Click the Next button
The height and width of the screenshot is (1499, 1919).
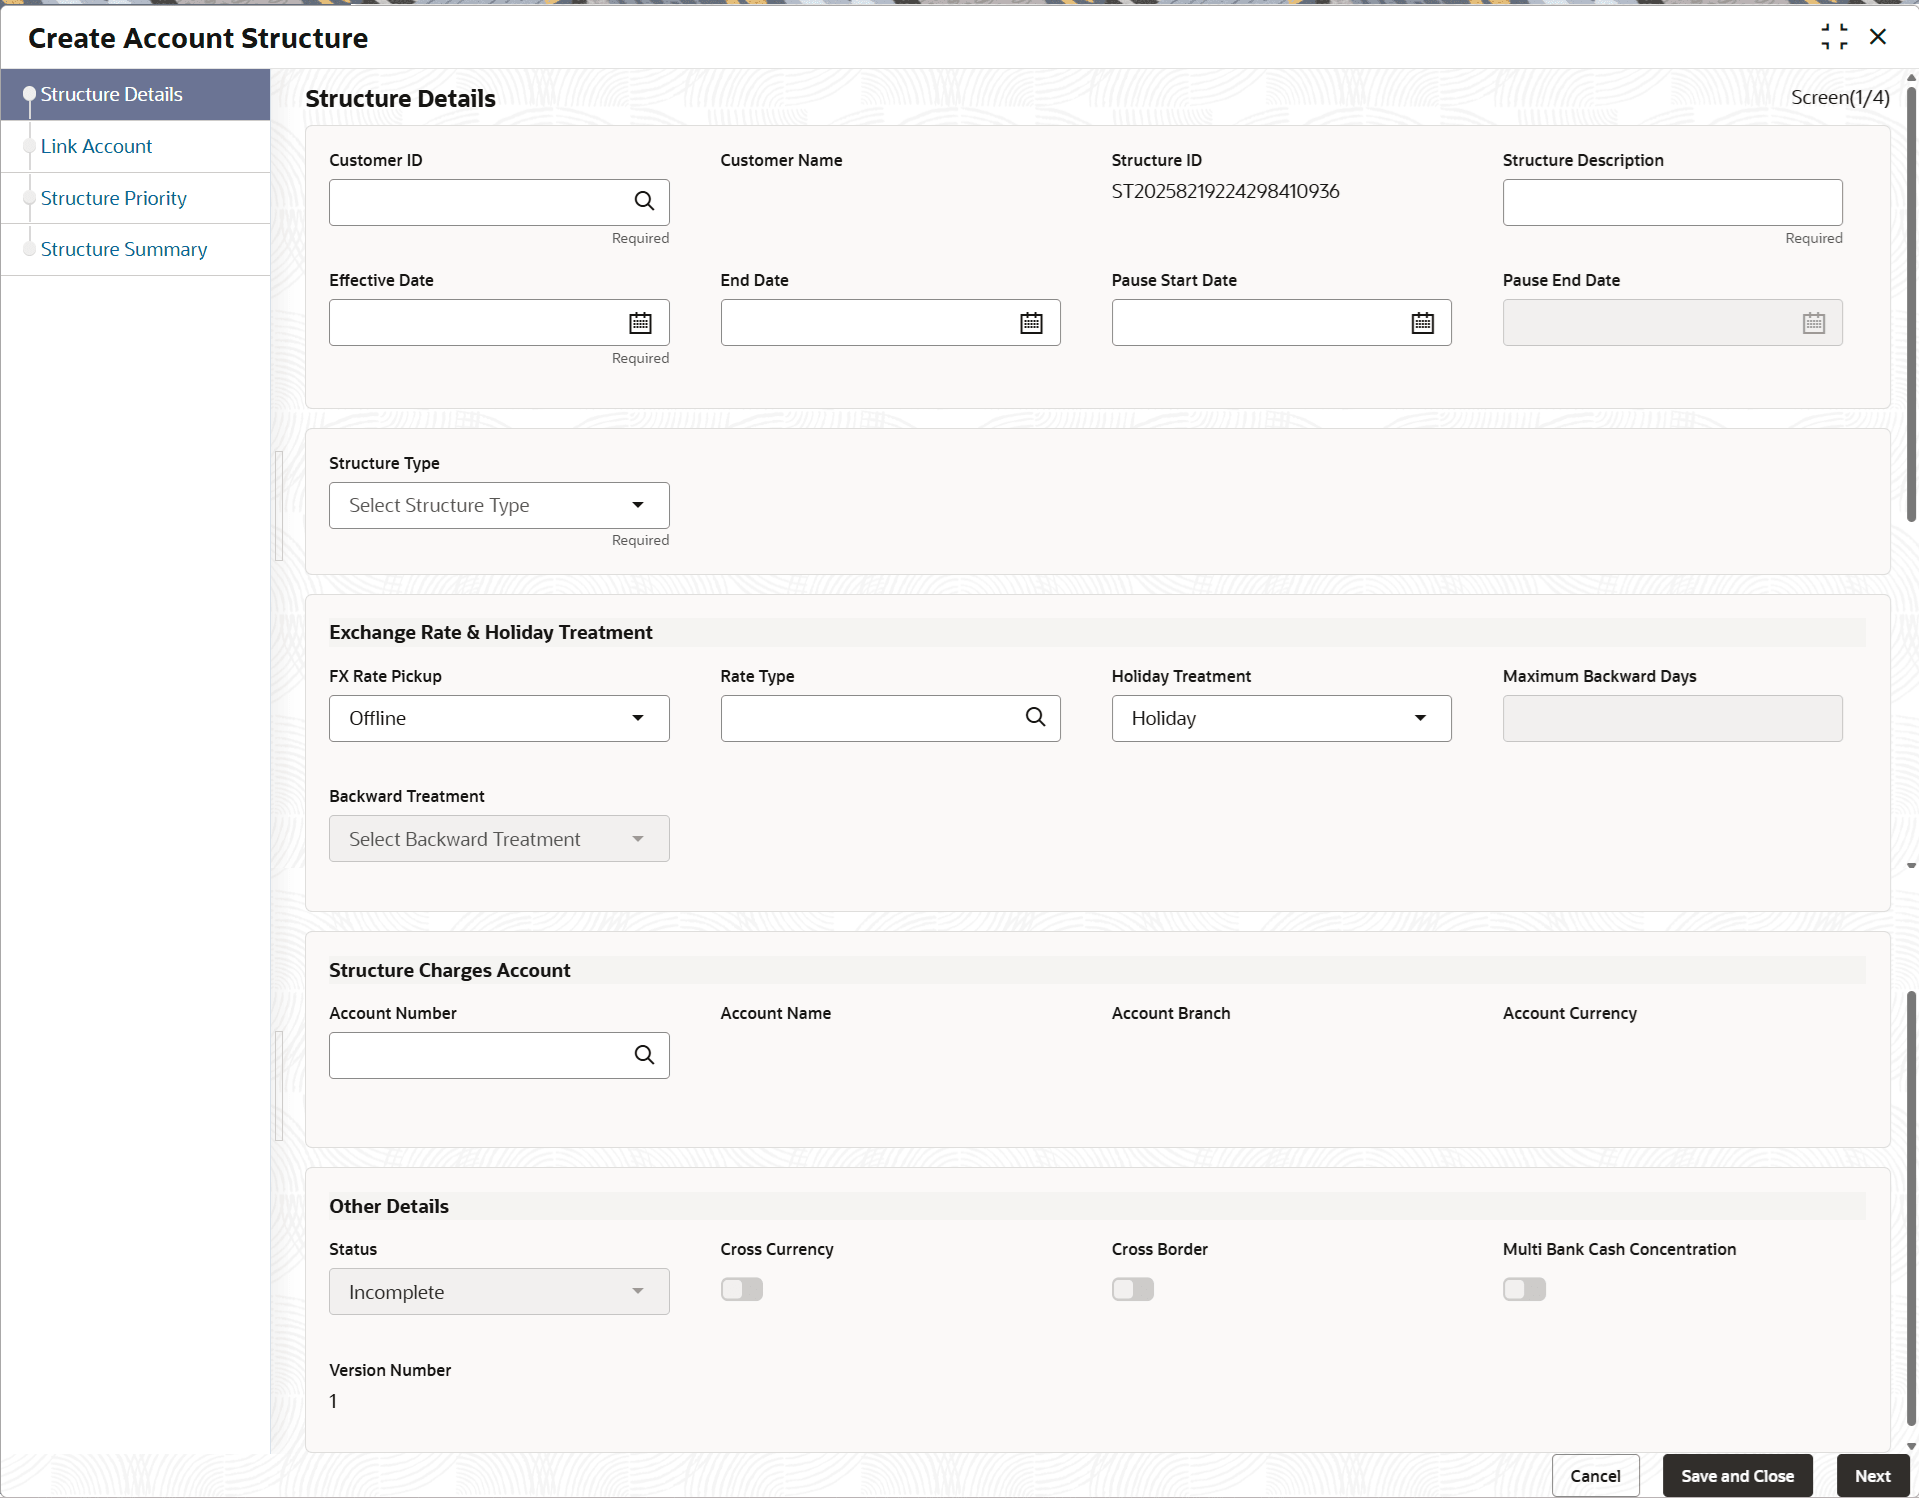pos(1872,1475)
